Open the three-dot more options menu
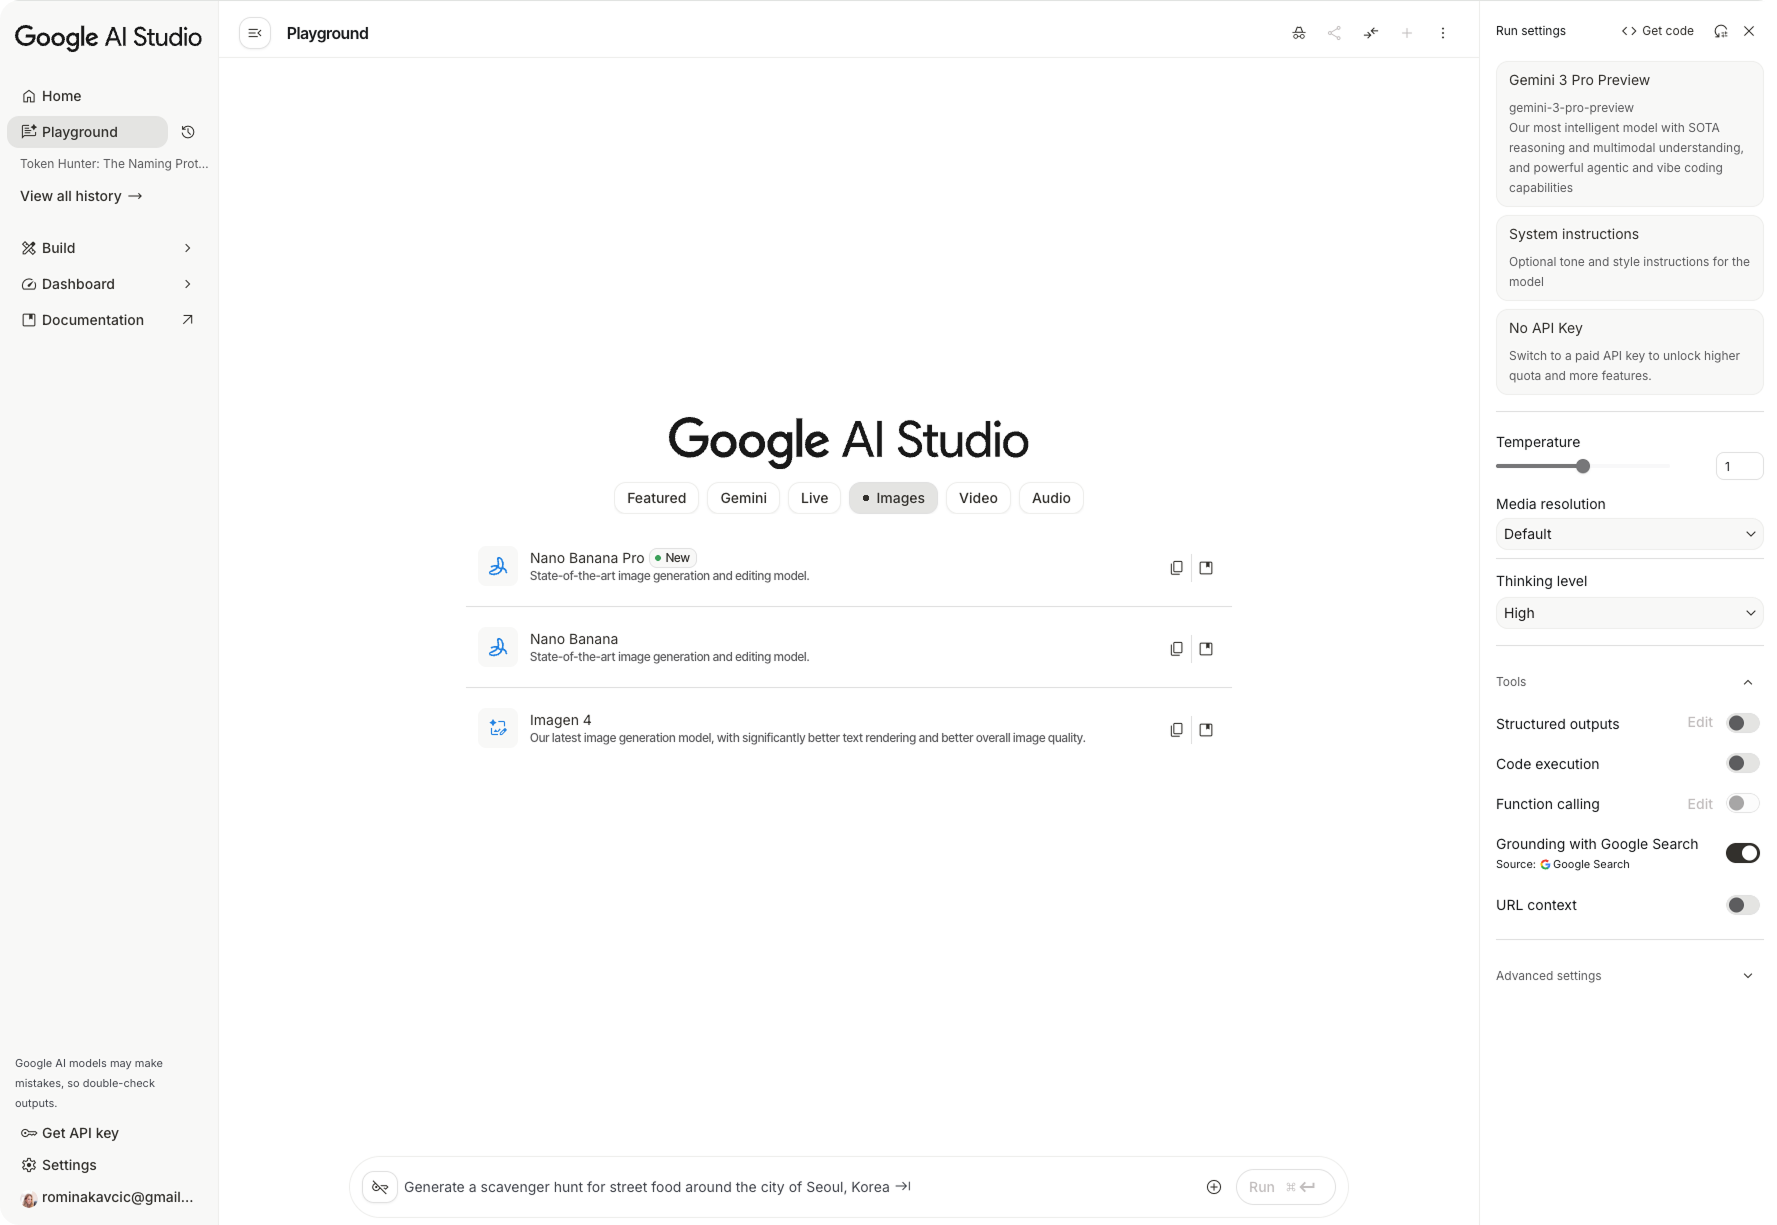1777x1225 pixels. [x=1442, y=33]
